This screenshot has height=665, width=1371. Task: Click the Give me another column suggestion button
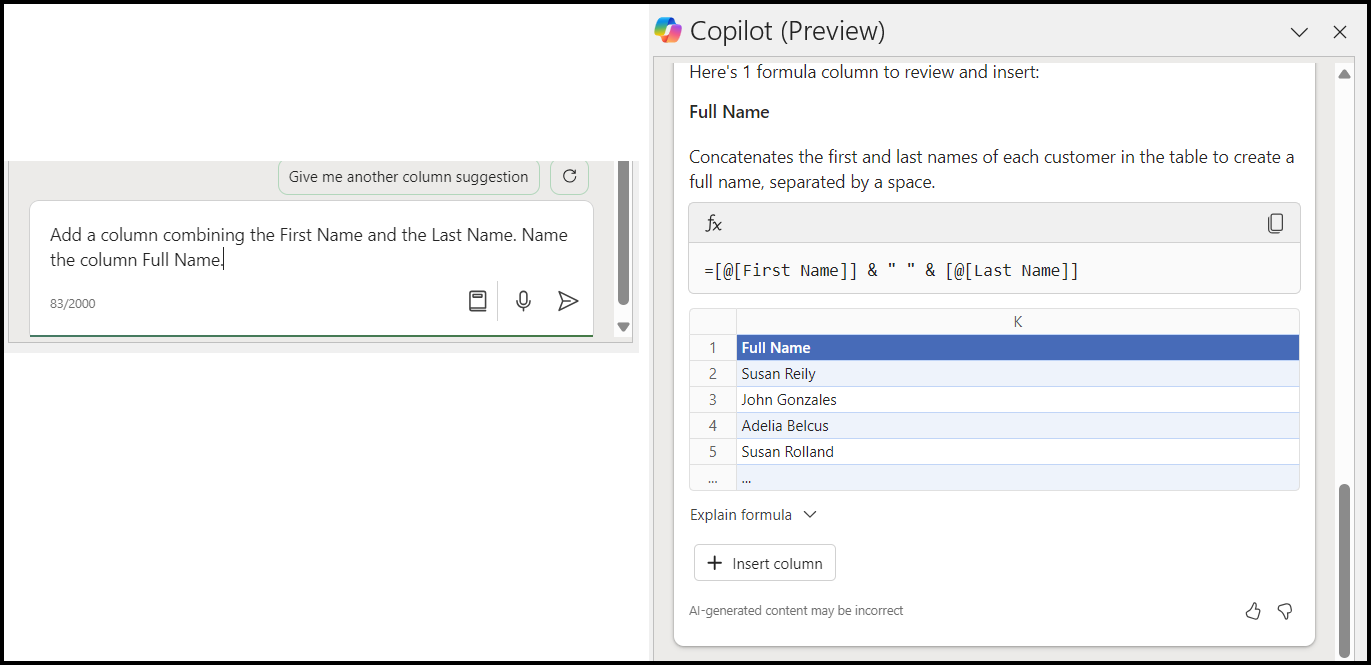408,176
